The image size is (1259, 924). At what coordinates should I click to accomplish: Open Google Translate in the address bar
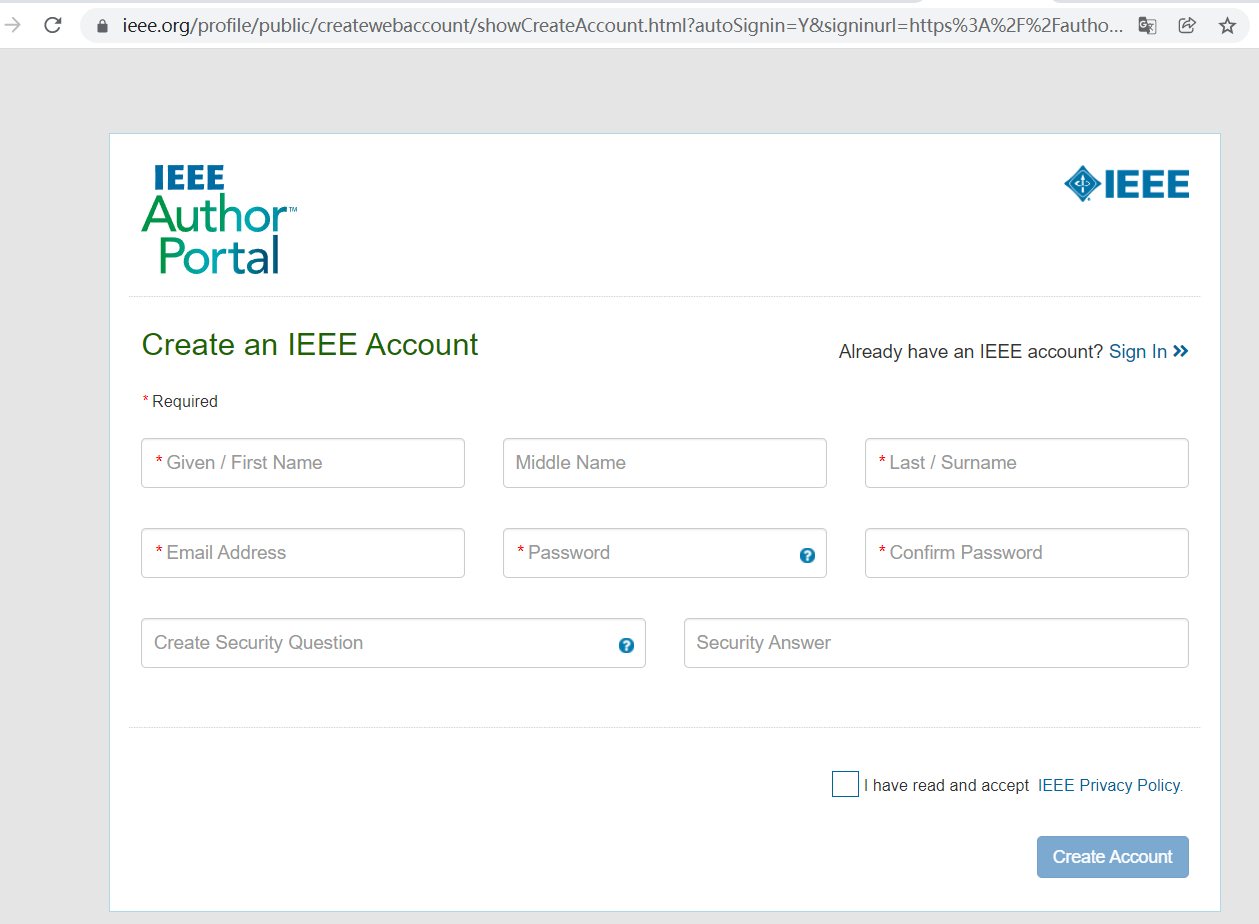(x=1146, y=25)
